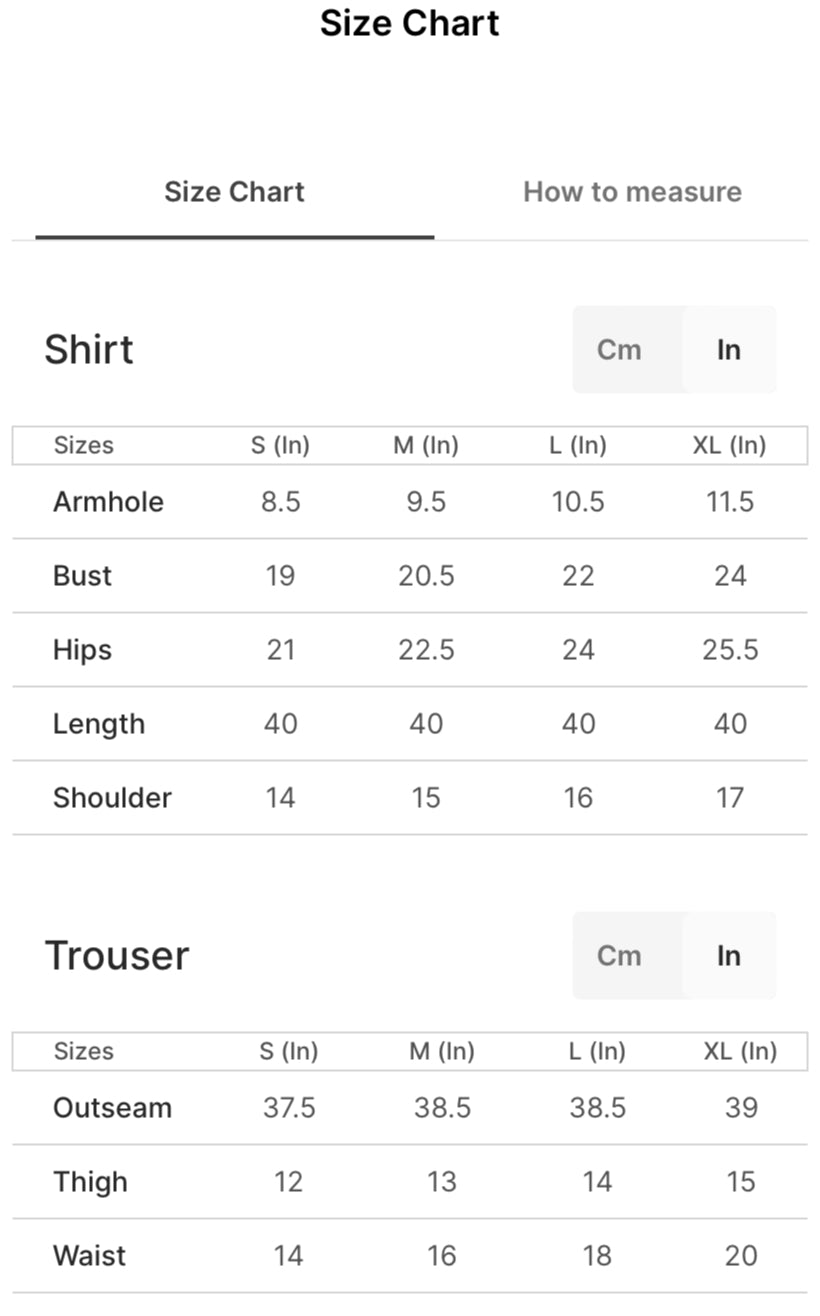The height and width of the screenshot is (1316, 820).
Task: Click the Bust value 20.5 for medium
Action: pos(426,576)
